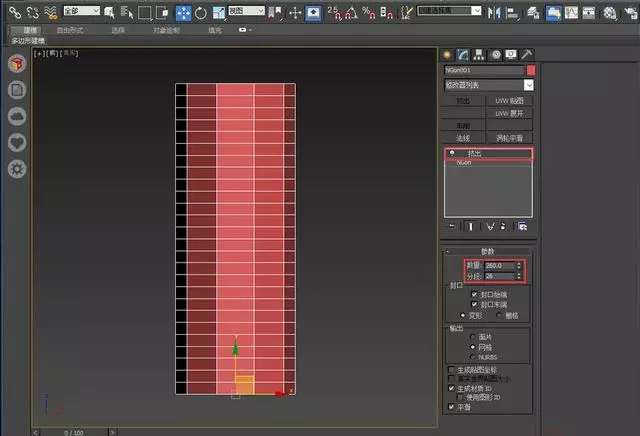Image resolution: width=640 pixels, height=436 pixels.
Task: Toggle the 封口始端 (Cap Start) checkbox
Action: pyautogui.click(x=475, y=295)
